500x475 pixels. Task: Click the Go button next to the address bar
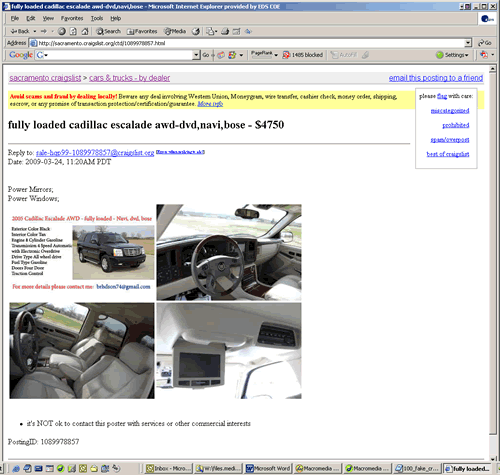point(485,43)
